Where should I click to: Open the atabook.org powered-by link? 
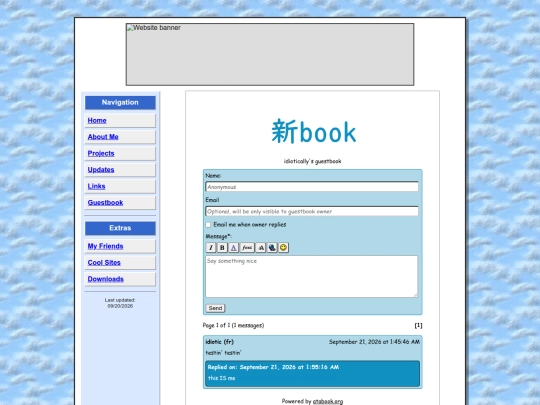click(x=328, y=402)
